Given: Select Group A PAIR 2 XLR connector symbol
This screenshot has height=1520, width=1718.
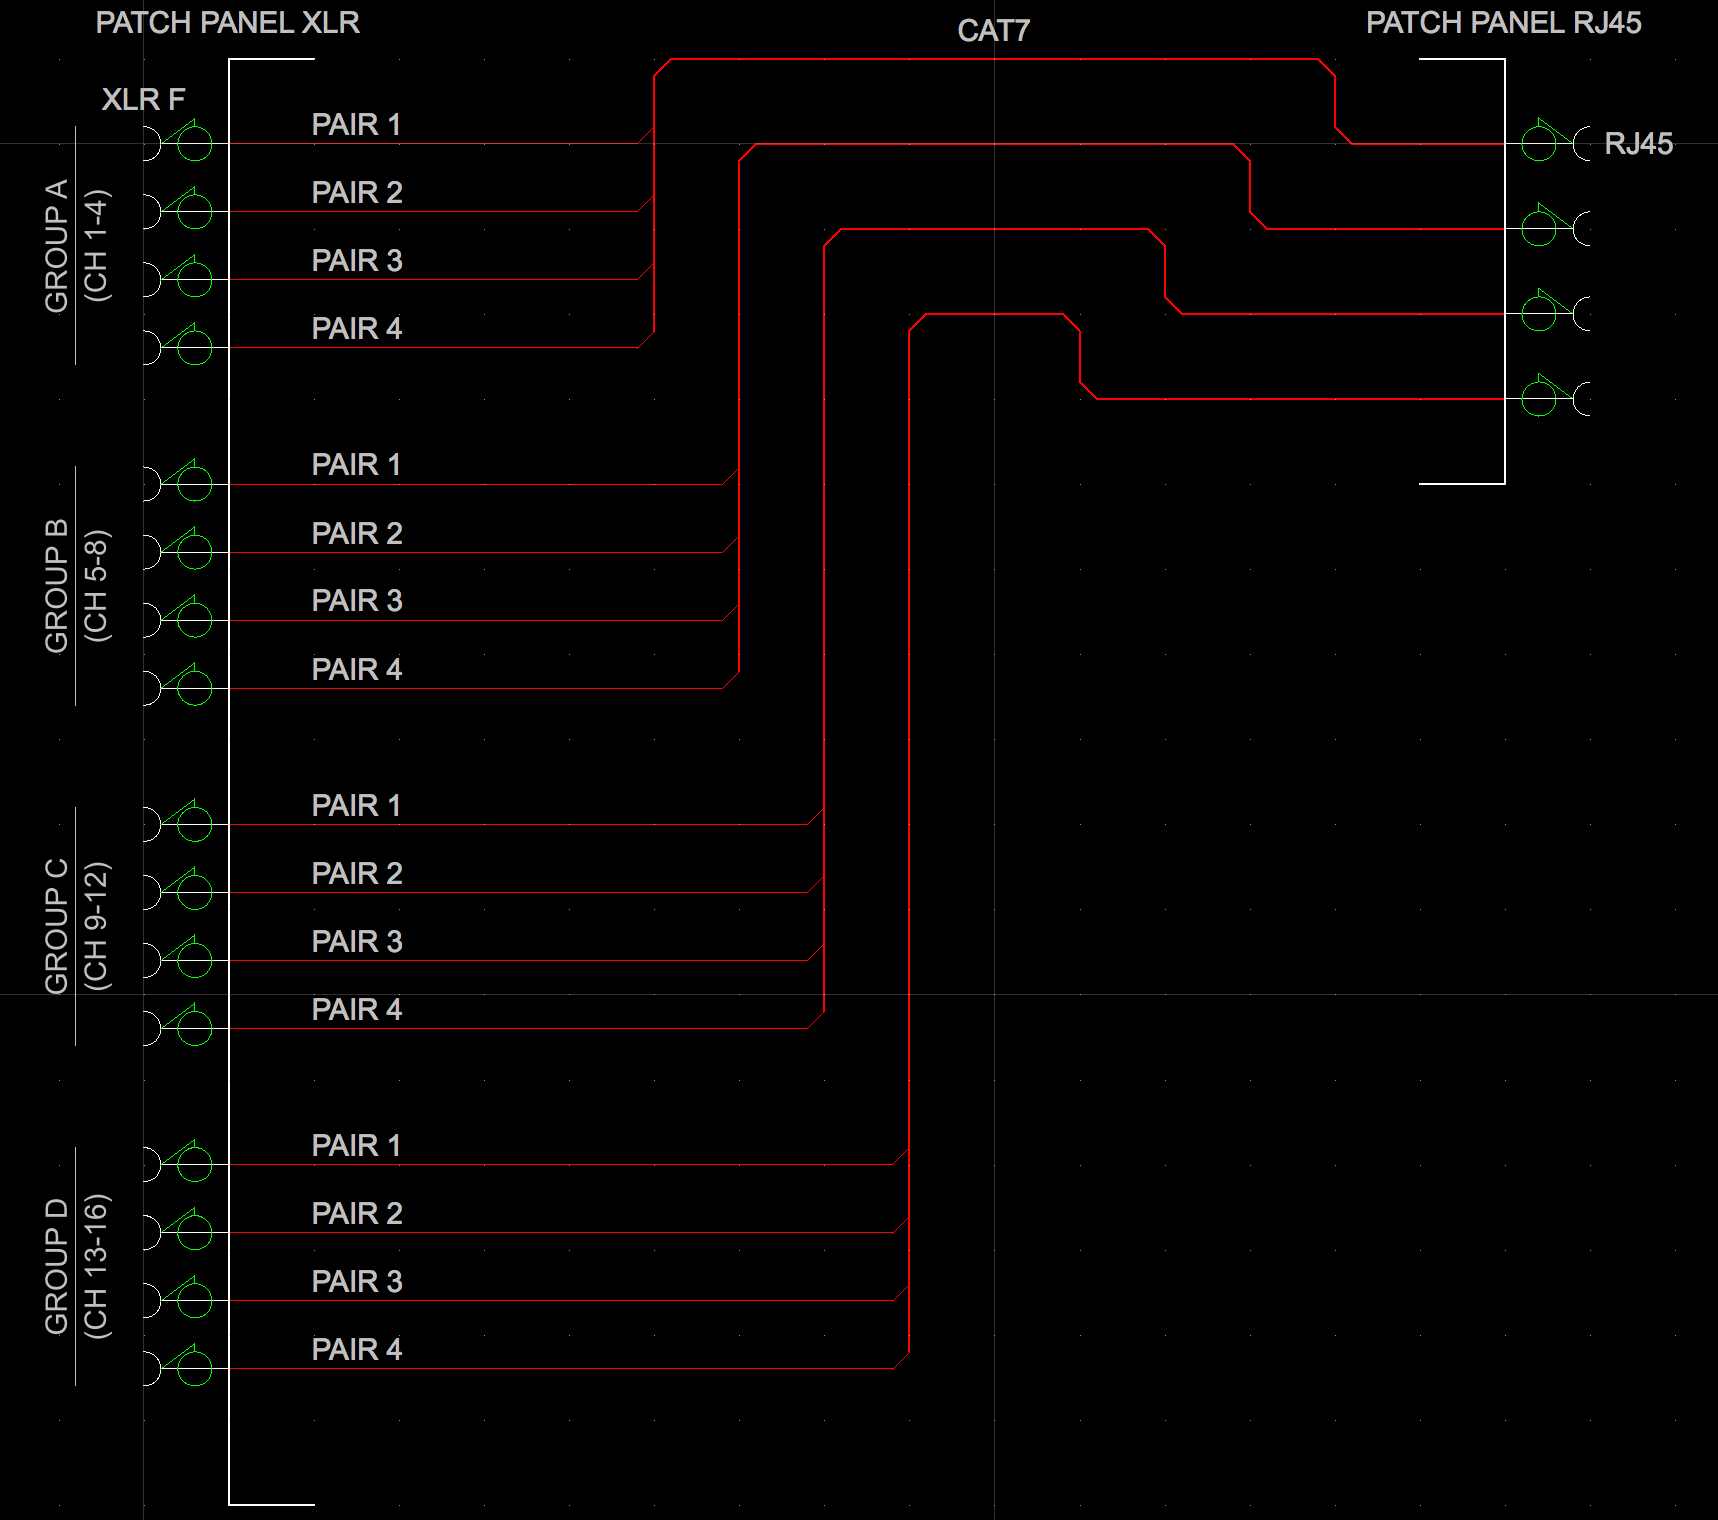Looking at the screenshot, I should coord(178,208).
